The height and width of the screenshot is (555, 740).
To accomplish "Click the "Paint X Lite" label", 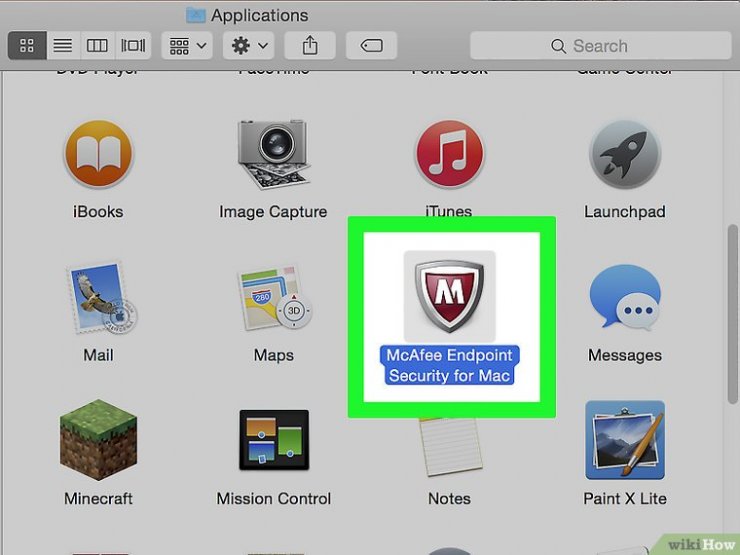I will [625, 498].
